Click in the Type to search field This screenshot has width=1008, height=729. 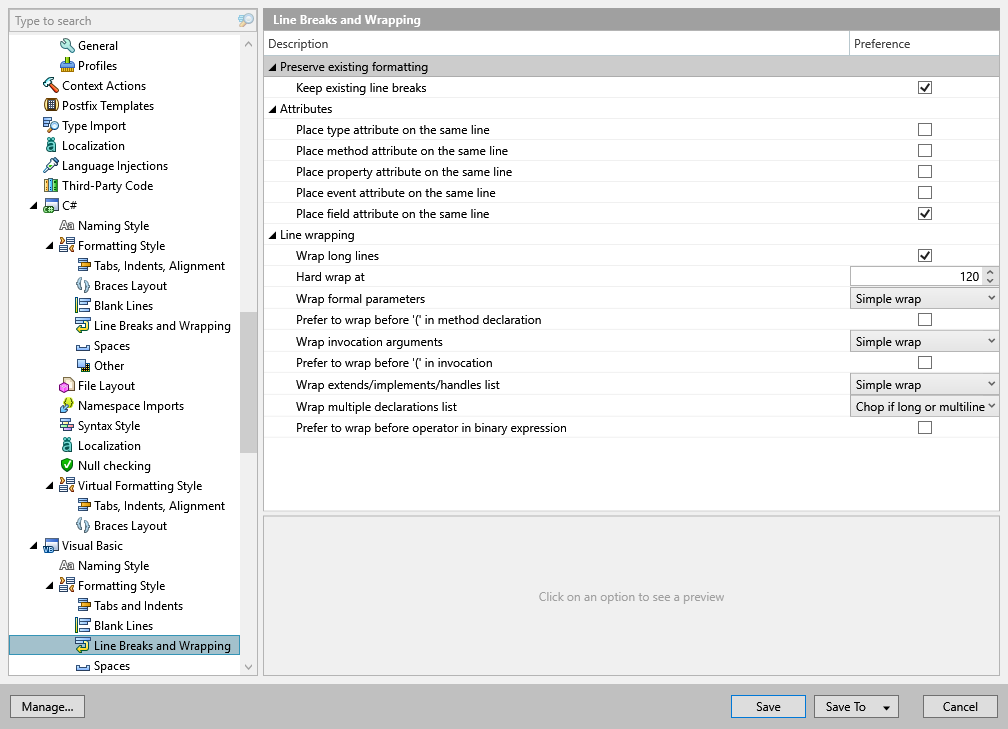(x=124, y=21)
